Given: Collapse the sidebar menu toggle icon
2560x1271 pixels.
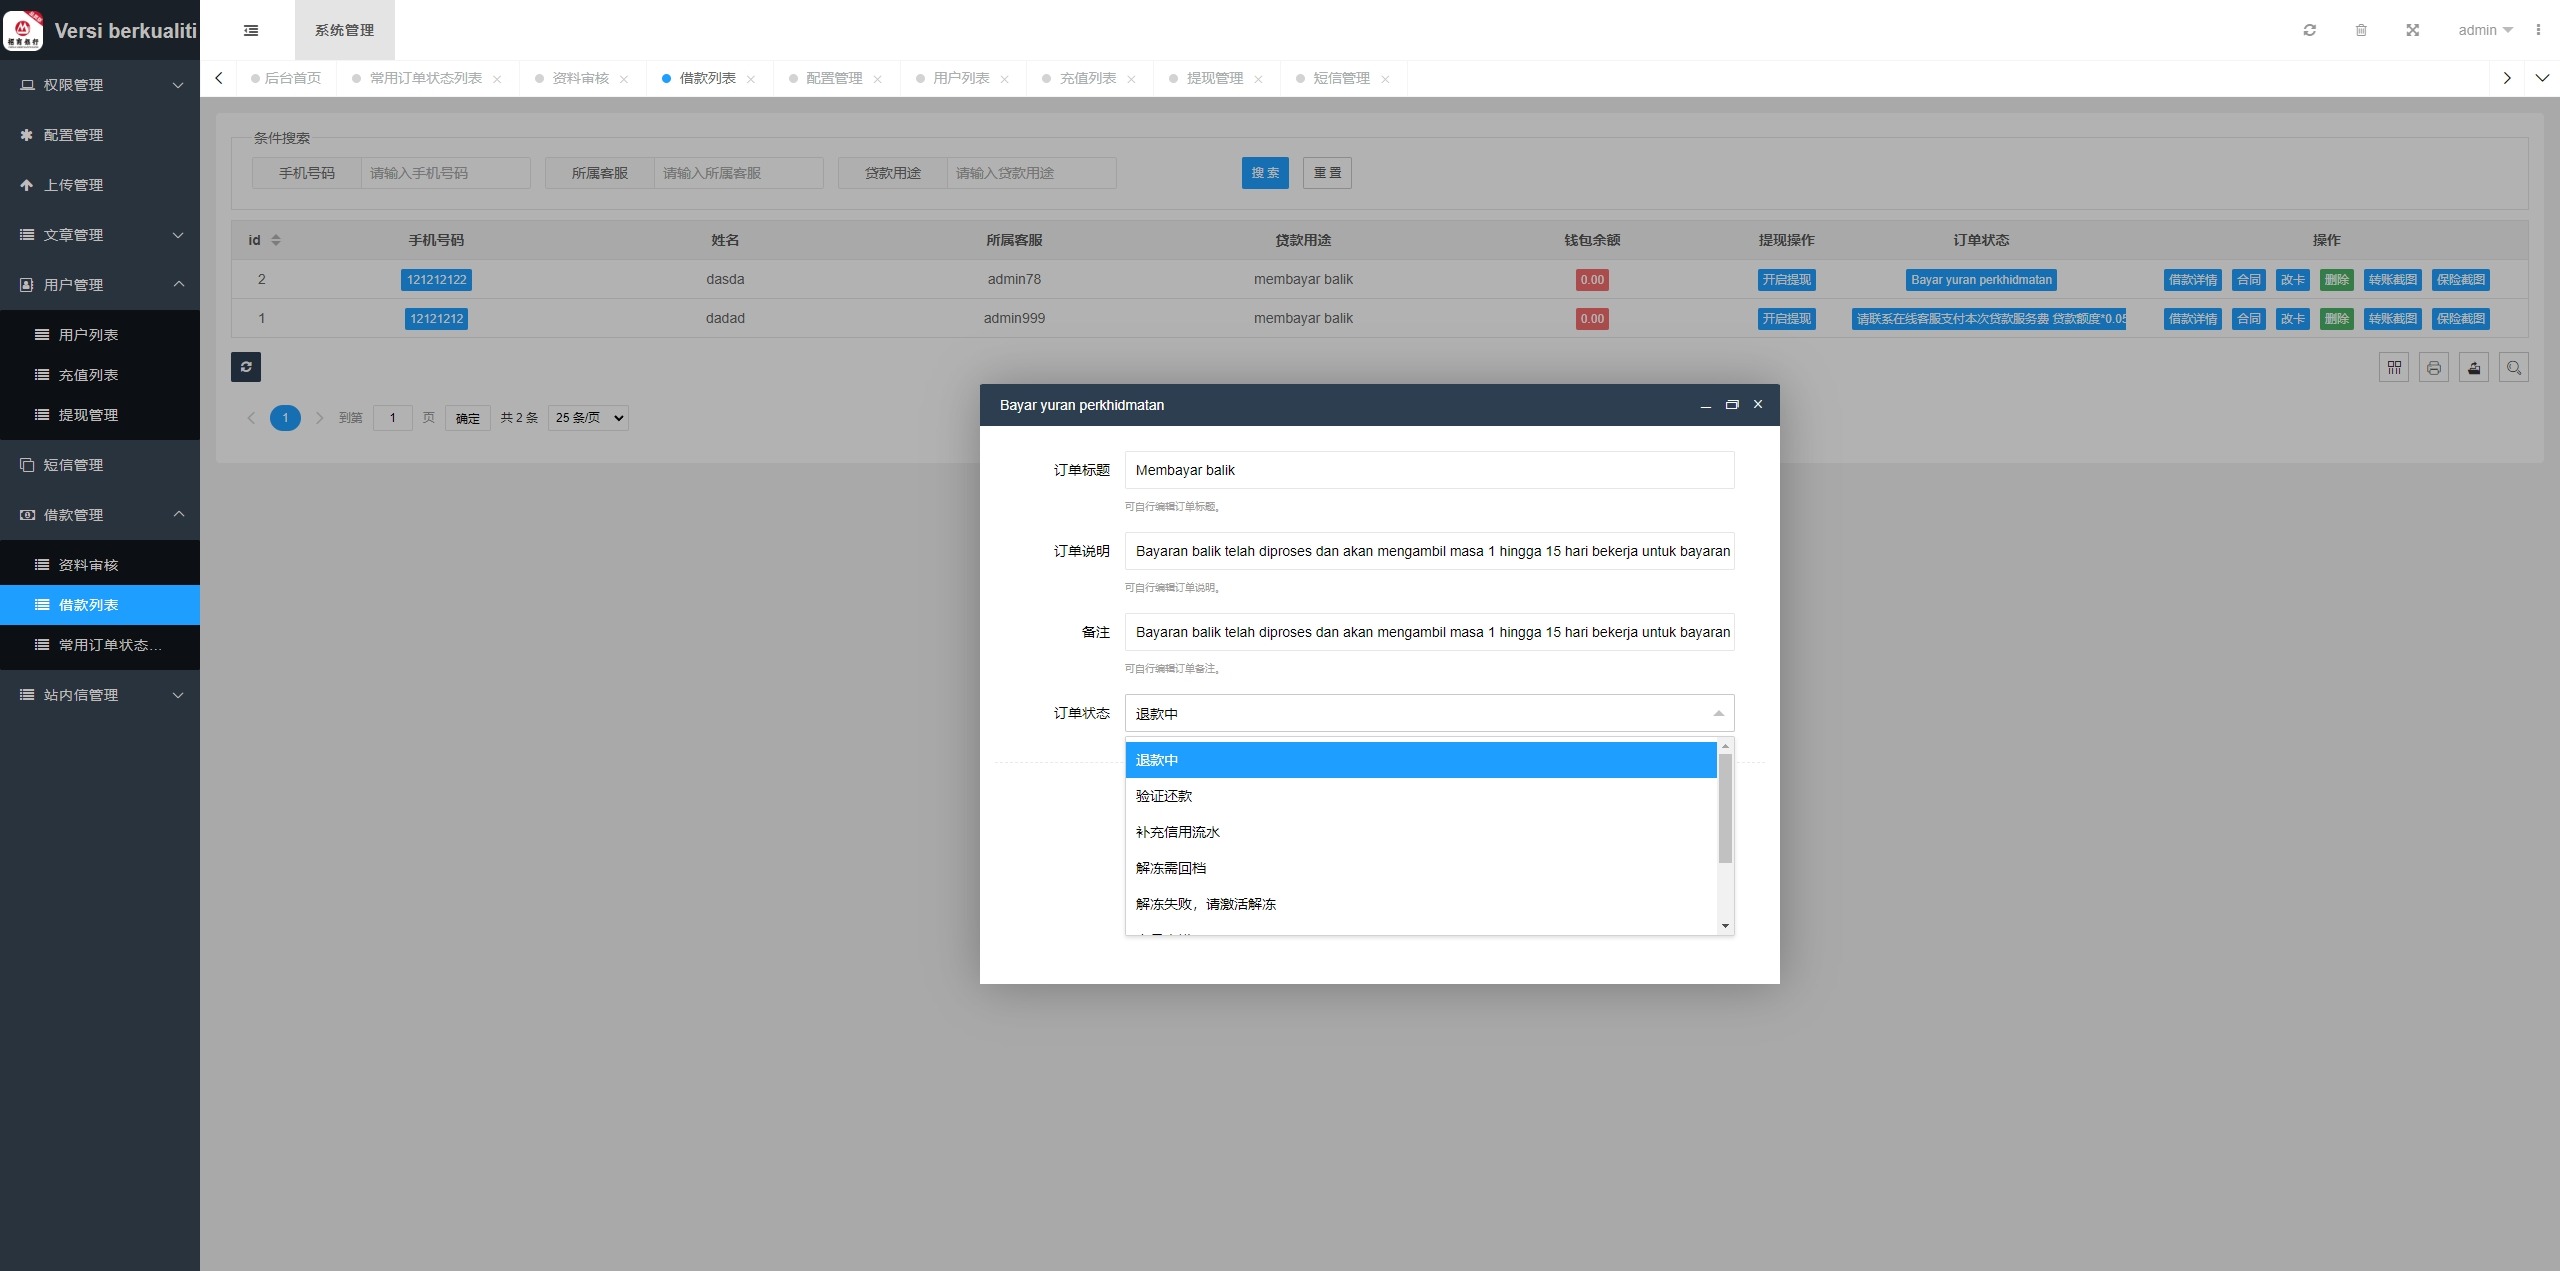Looking at the screenshot, I should 251,30.
